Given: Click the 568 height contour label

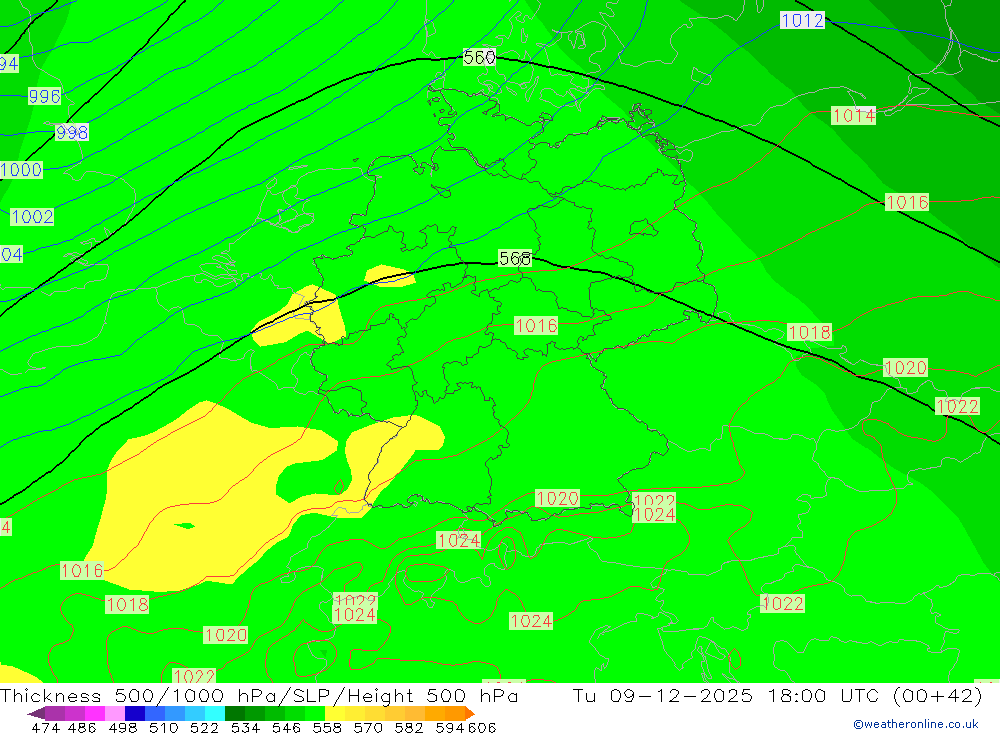Looking at the screenshot, I should [515, 258].
